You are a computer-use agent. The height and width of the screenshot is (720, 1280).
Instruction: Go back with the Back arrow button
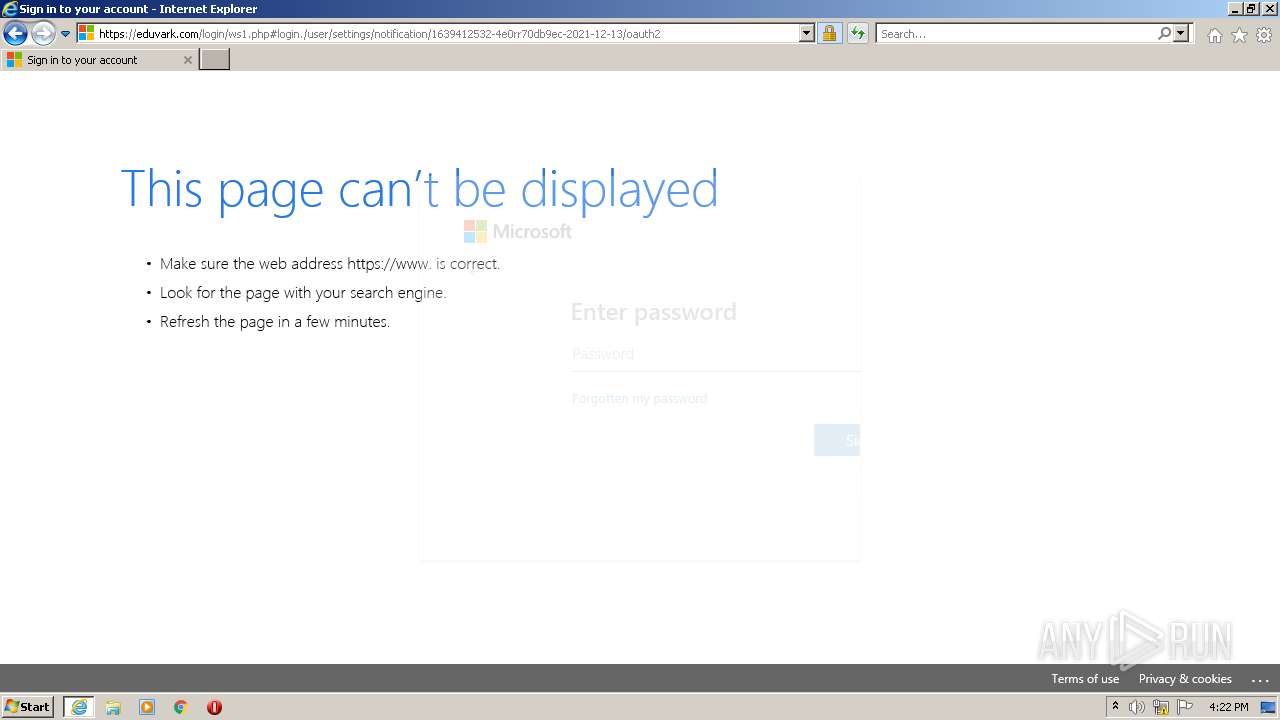15,34
